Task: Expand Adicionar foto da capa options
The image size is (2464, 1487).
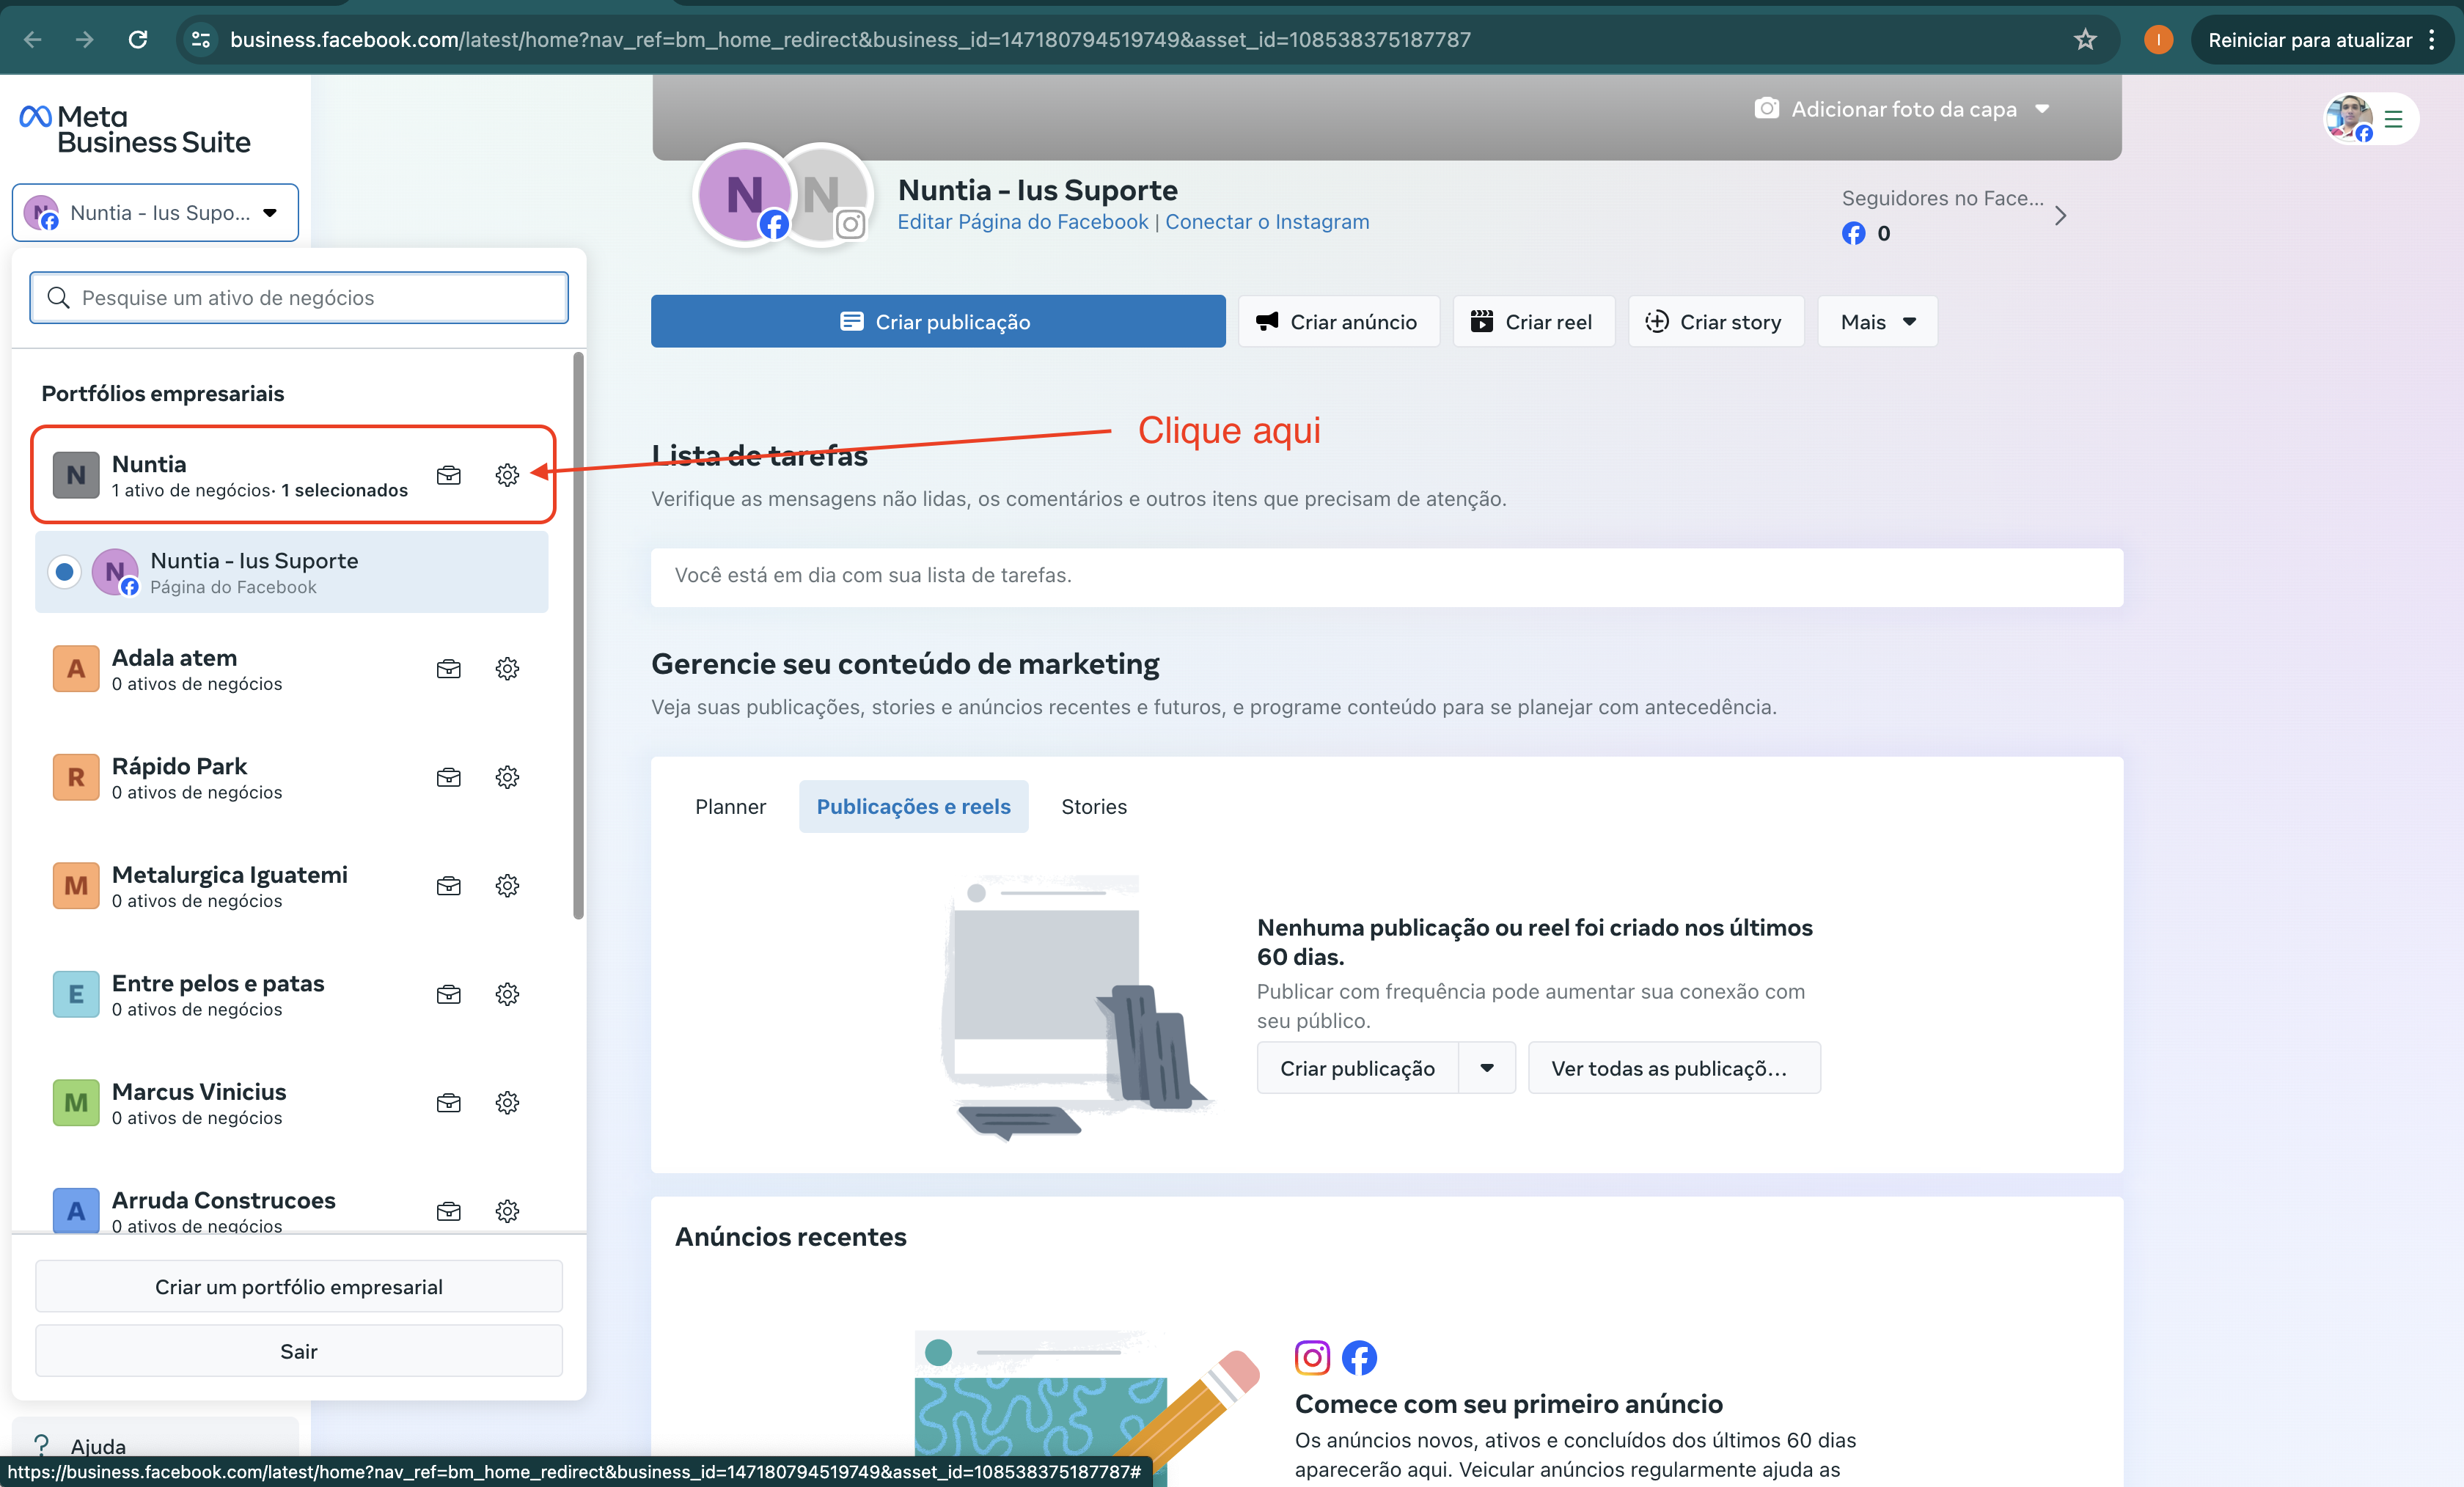Action: pyautogui.click(x=1902, y=109)
